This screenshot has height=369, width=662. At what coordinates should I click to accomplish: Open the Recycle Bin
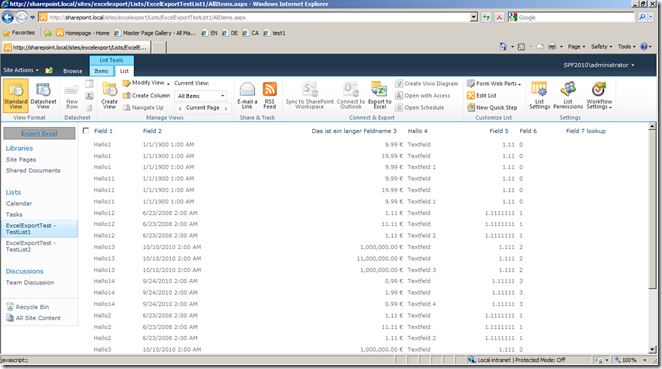point(28,307)
